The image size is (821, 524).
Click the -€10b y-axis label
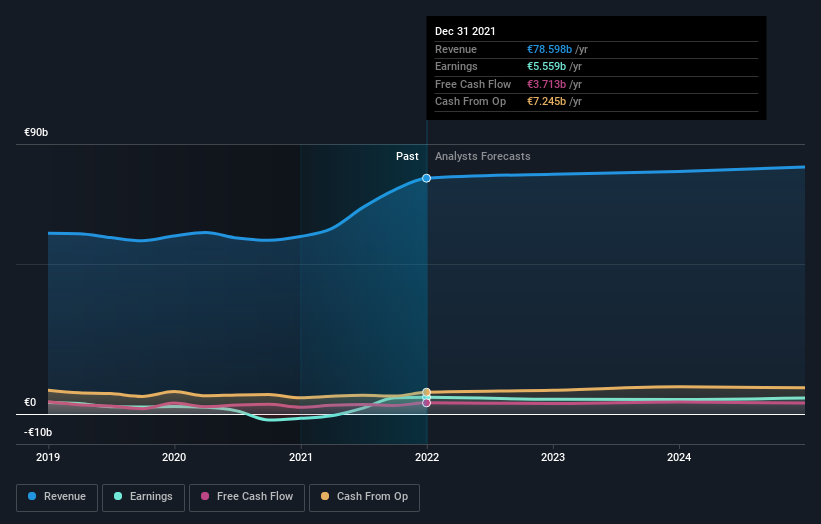(x=38, y=432)
